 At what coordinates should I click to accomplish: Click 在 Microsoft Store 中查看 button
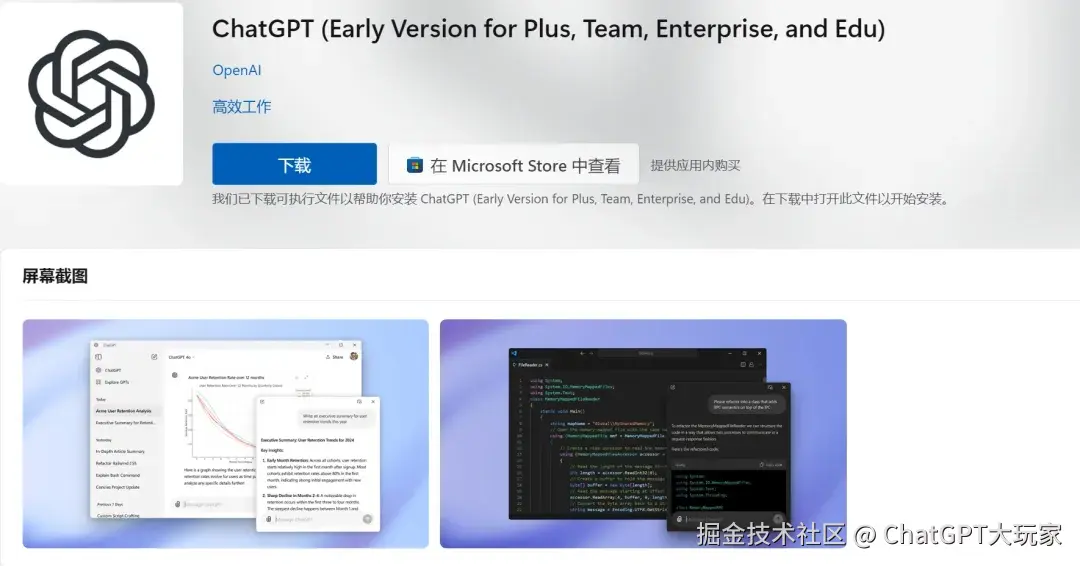[514, 164]
